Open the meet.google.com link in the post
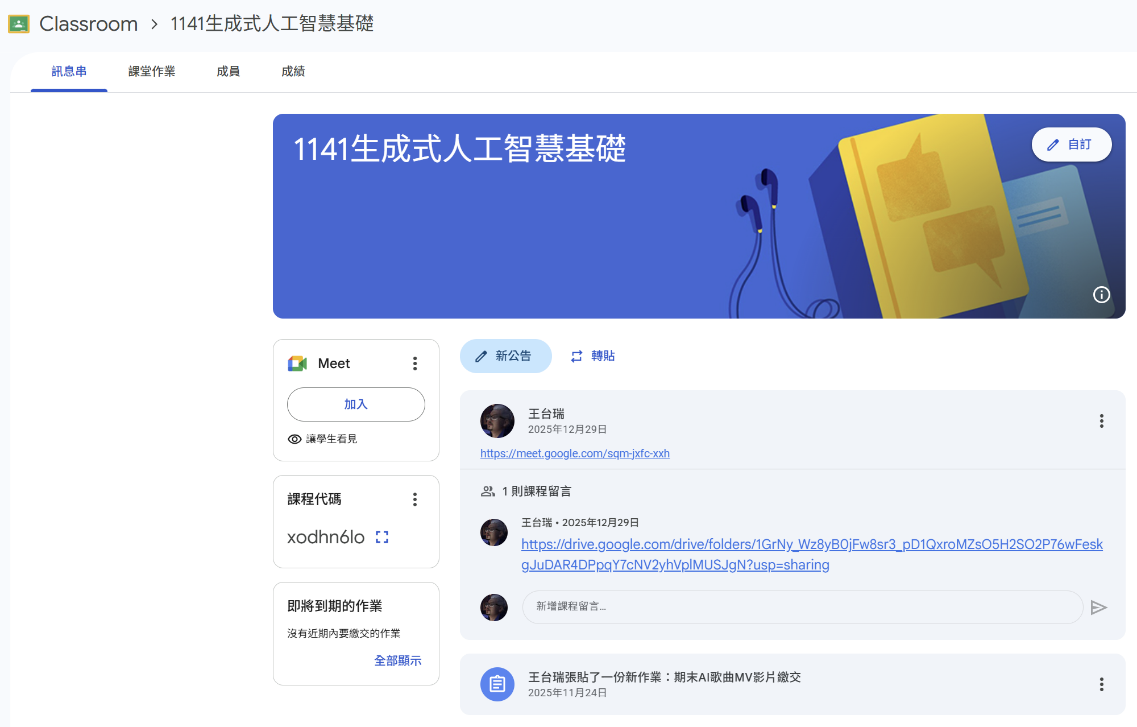Image resolution: width=1137 pixels, height=727 pixels. click(575, 453)
